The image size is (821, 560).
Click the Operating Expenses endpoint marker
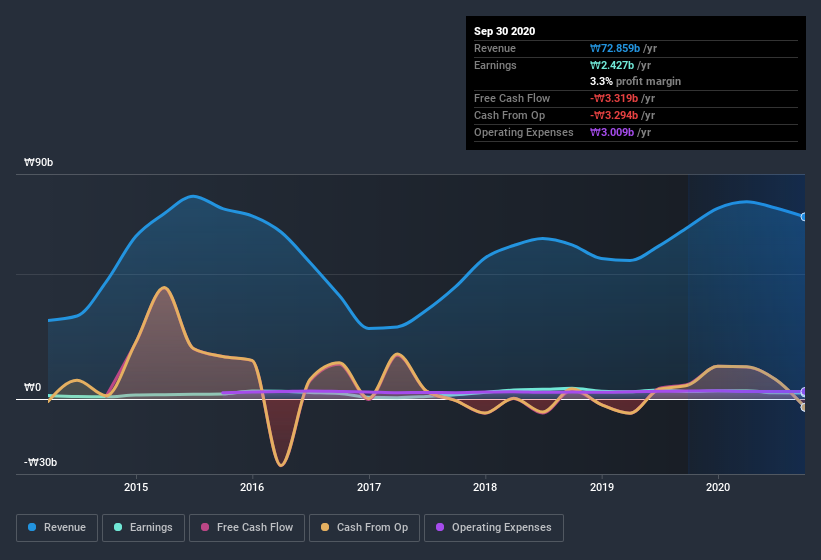click(803, 392)
